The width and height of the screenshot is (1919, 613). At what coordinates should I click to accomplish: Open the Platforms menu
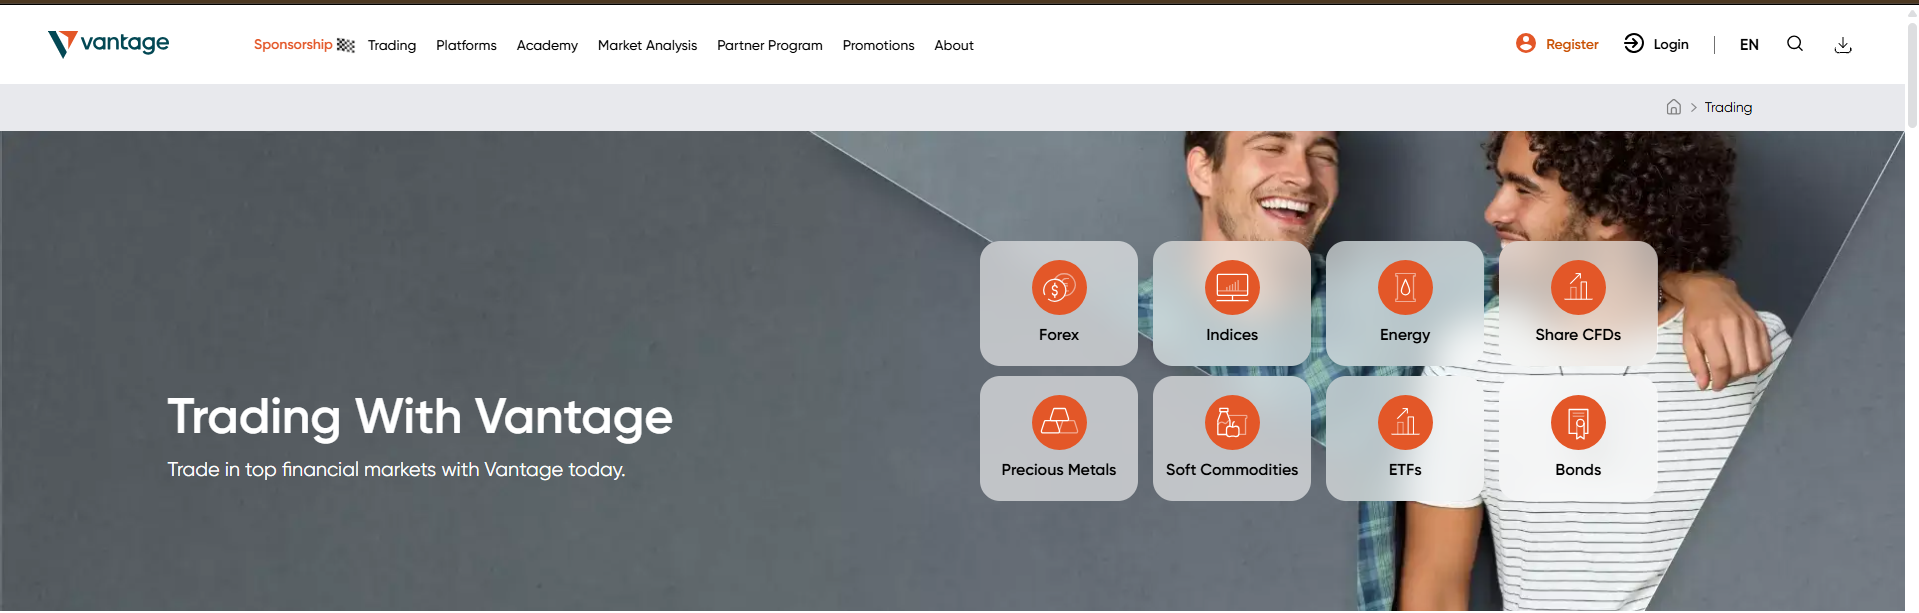point(466,45)
